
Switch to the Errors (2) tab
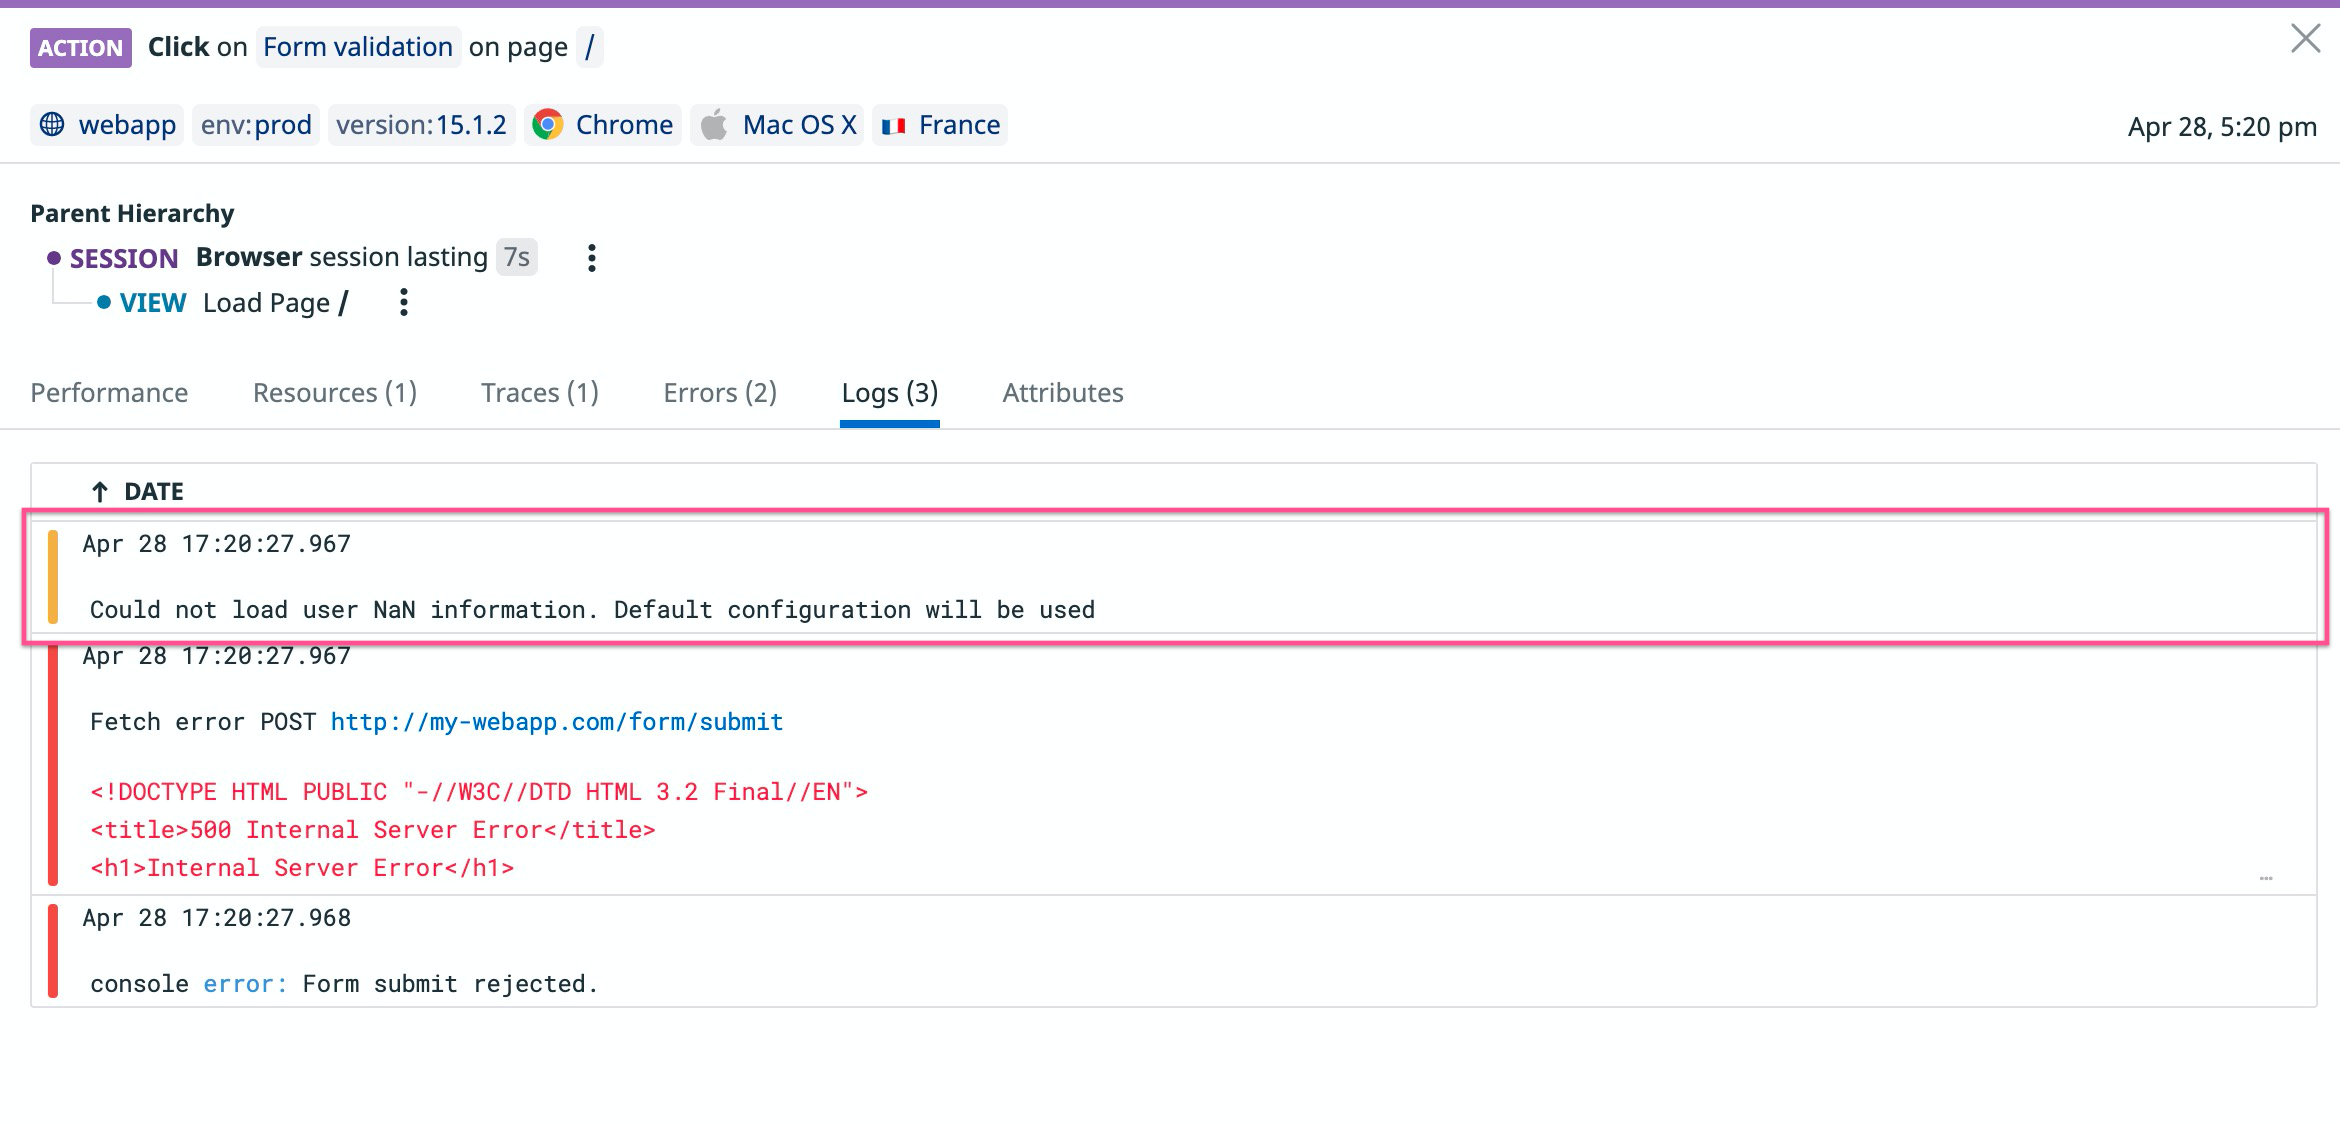click(719, 393)
